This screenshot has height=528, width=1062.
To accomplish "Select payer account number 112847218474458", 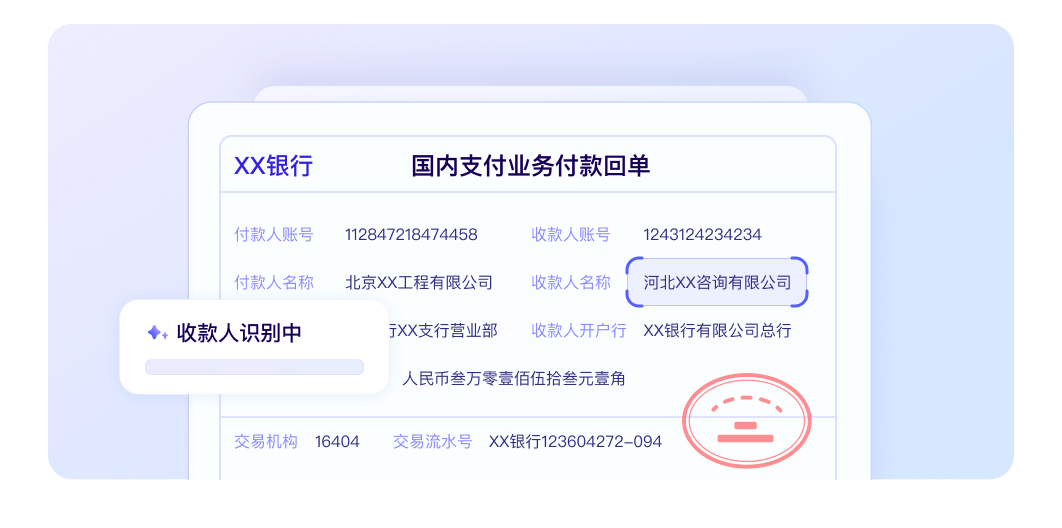I will (411, 235).
